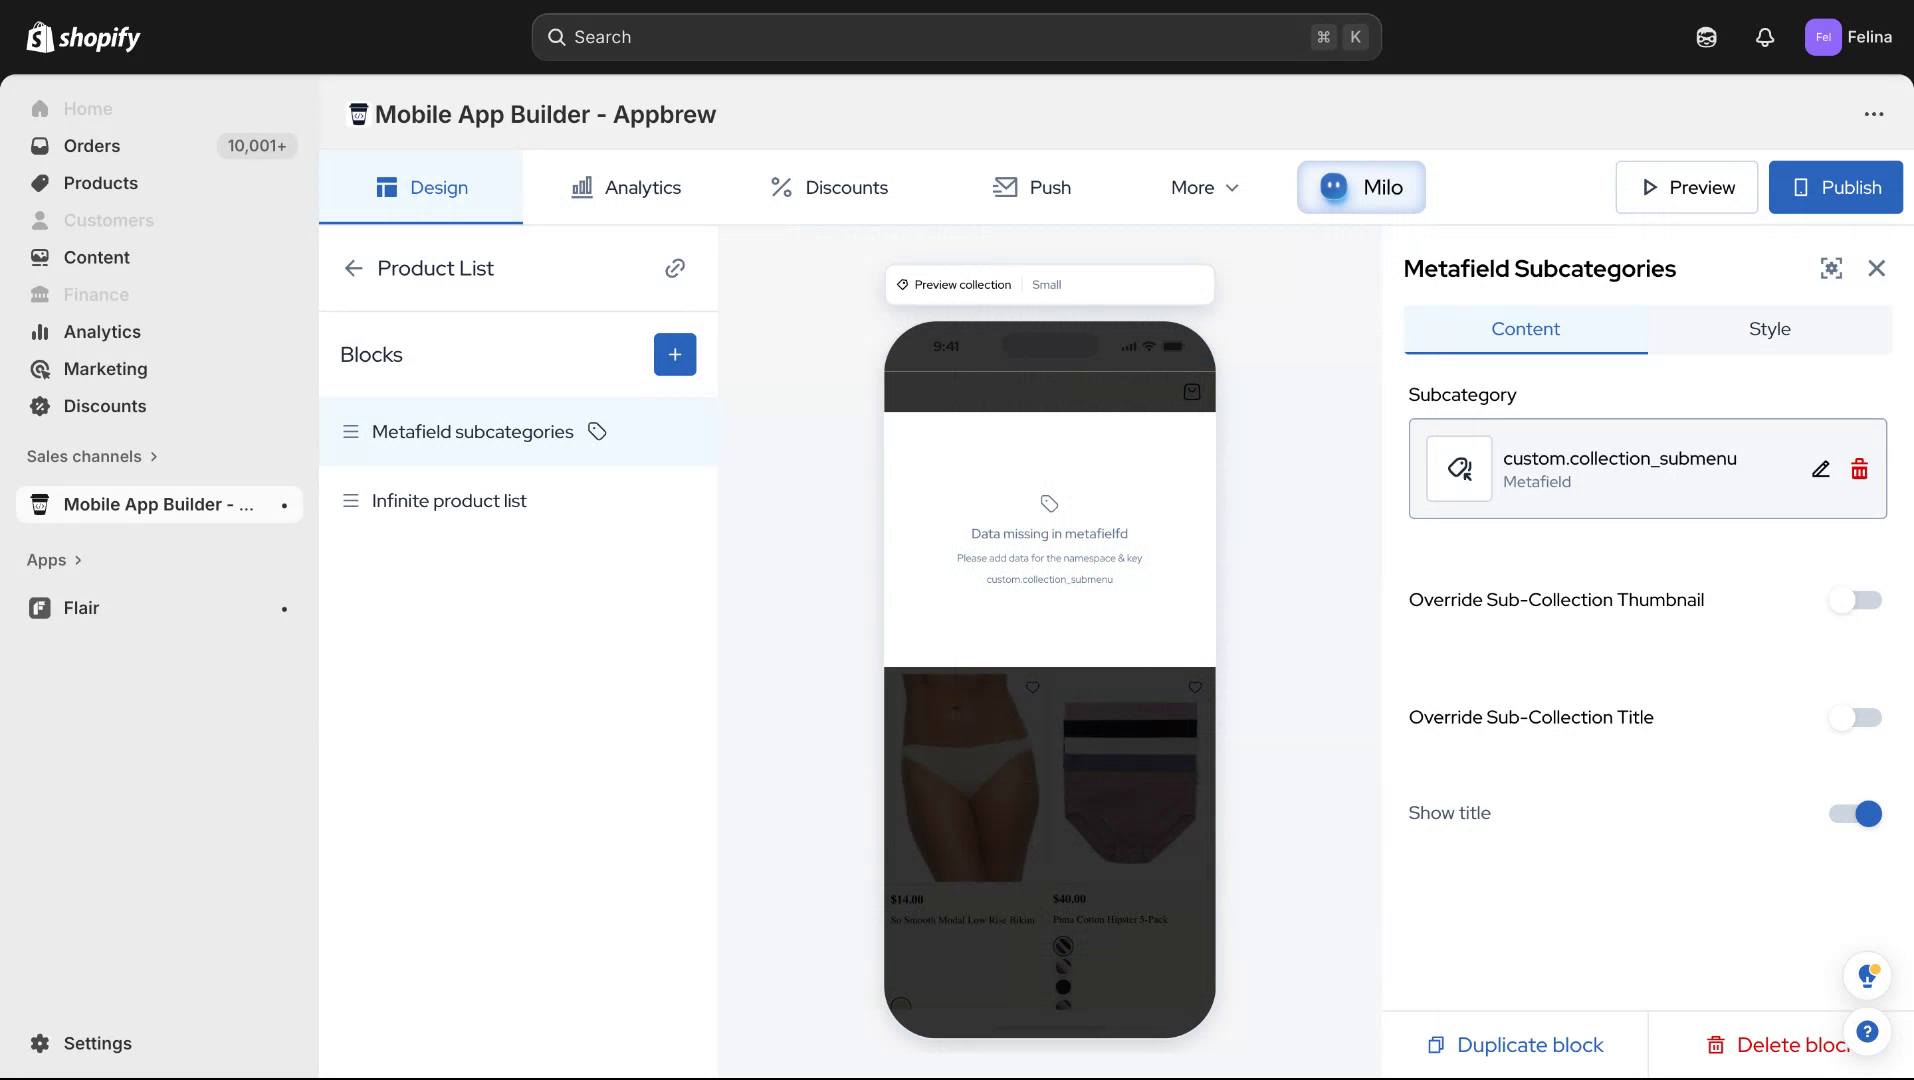Open the Discounts tab of the app builder
This screenshot has width=1914, height=1080.
(828, 187)
